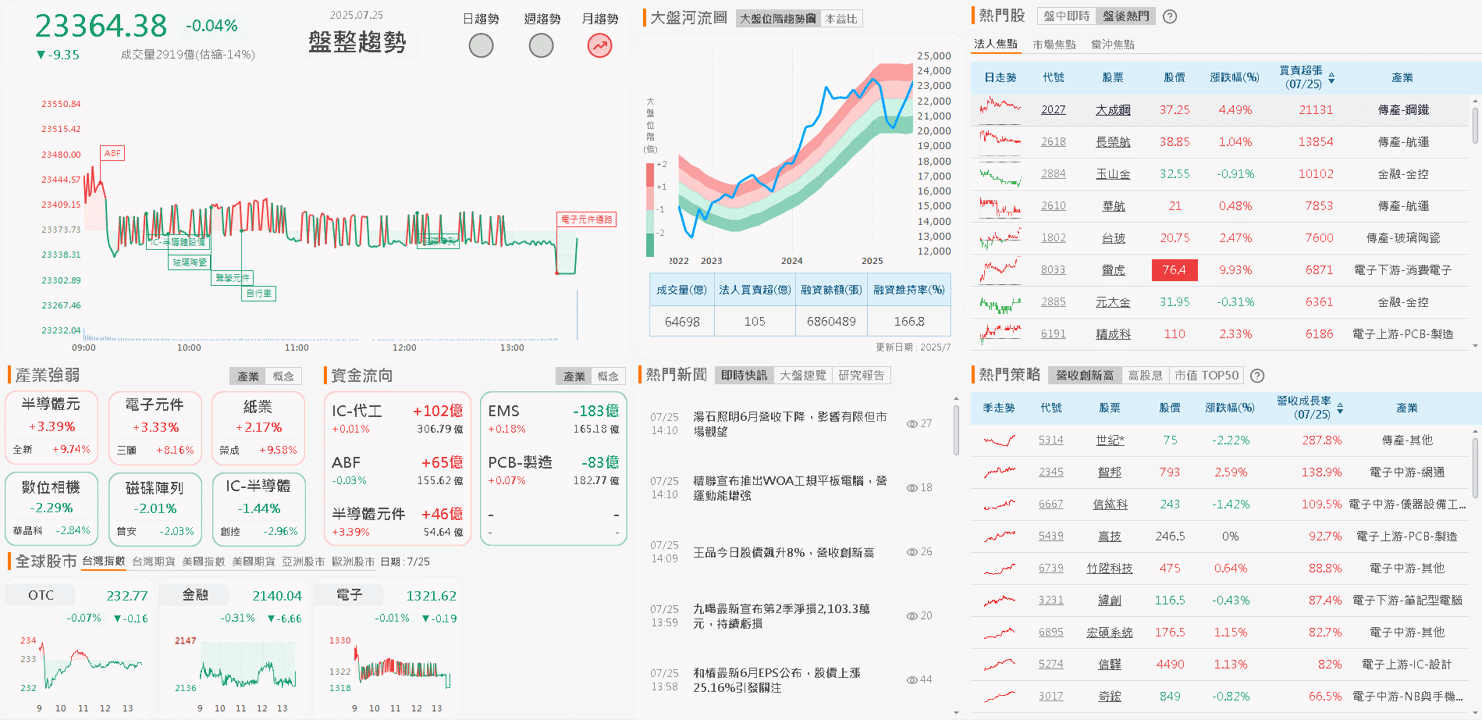The image size is (1482, 720).
Task: Click the 玻璃陶瓷 marker on chart
Action: (190, 262)
